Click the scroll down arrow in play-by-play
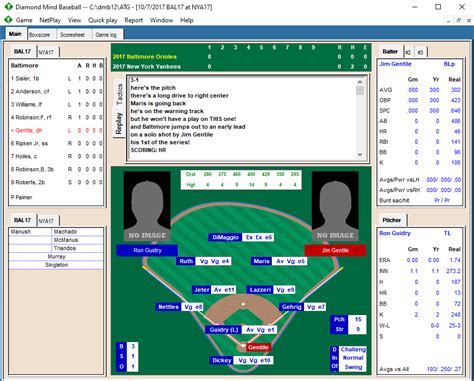The height and width of the screenshot is (381, 474). tap(360, 154)
